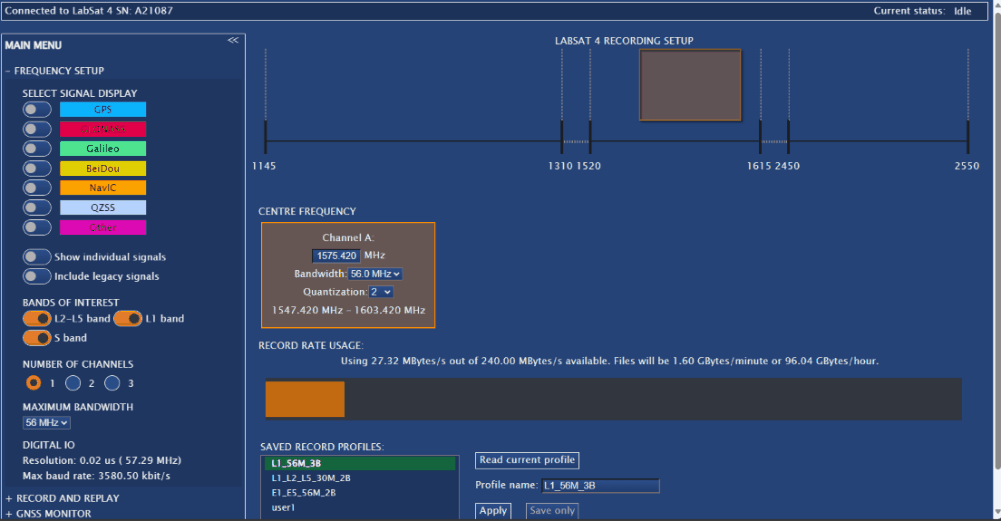Click the QZSS light blue color label
Viewport: 1001px width, 521px height.
[x=103, y=208]
